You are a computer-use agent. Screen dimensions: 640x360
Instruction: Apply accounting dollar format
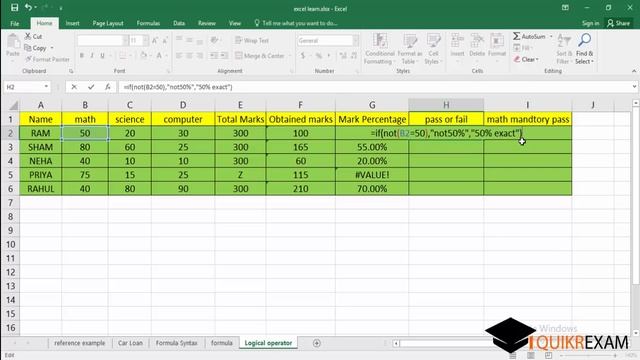[303, 56]
